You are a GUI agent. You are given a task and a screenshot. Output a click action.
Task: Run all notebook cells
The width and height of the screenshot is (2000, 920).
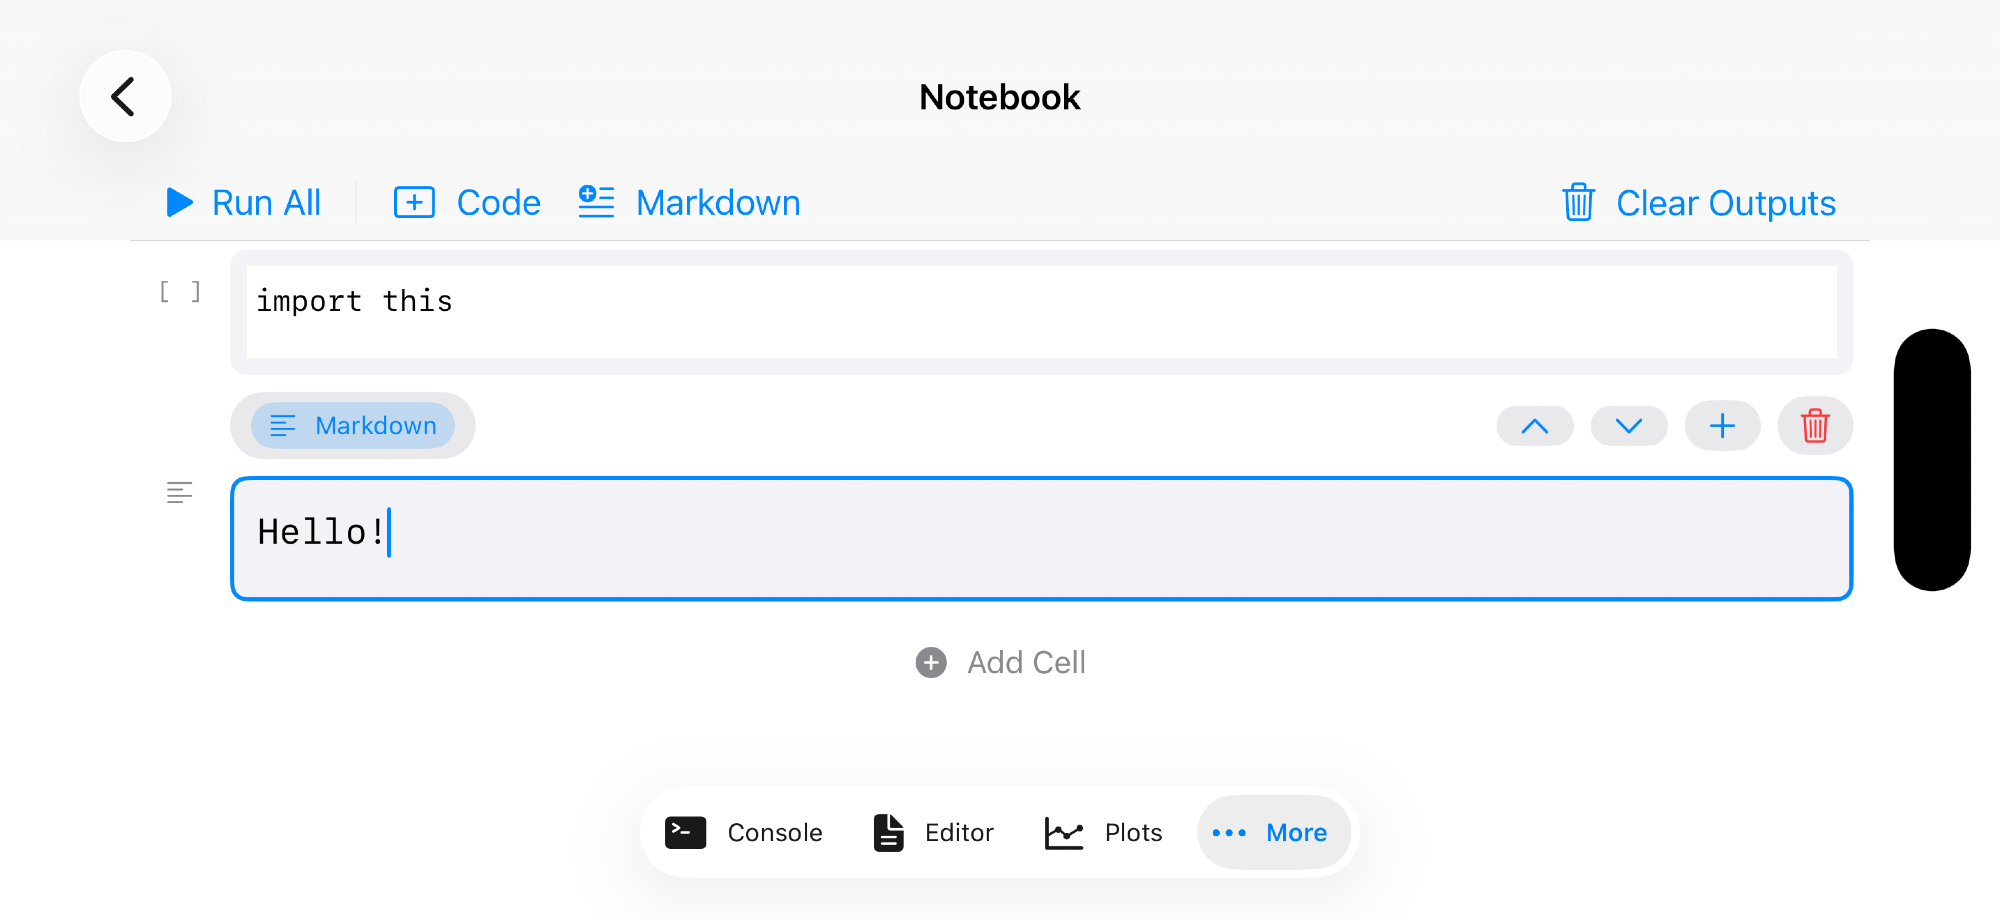click(x=244, y=203)
